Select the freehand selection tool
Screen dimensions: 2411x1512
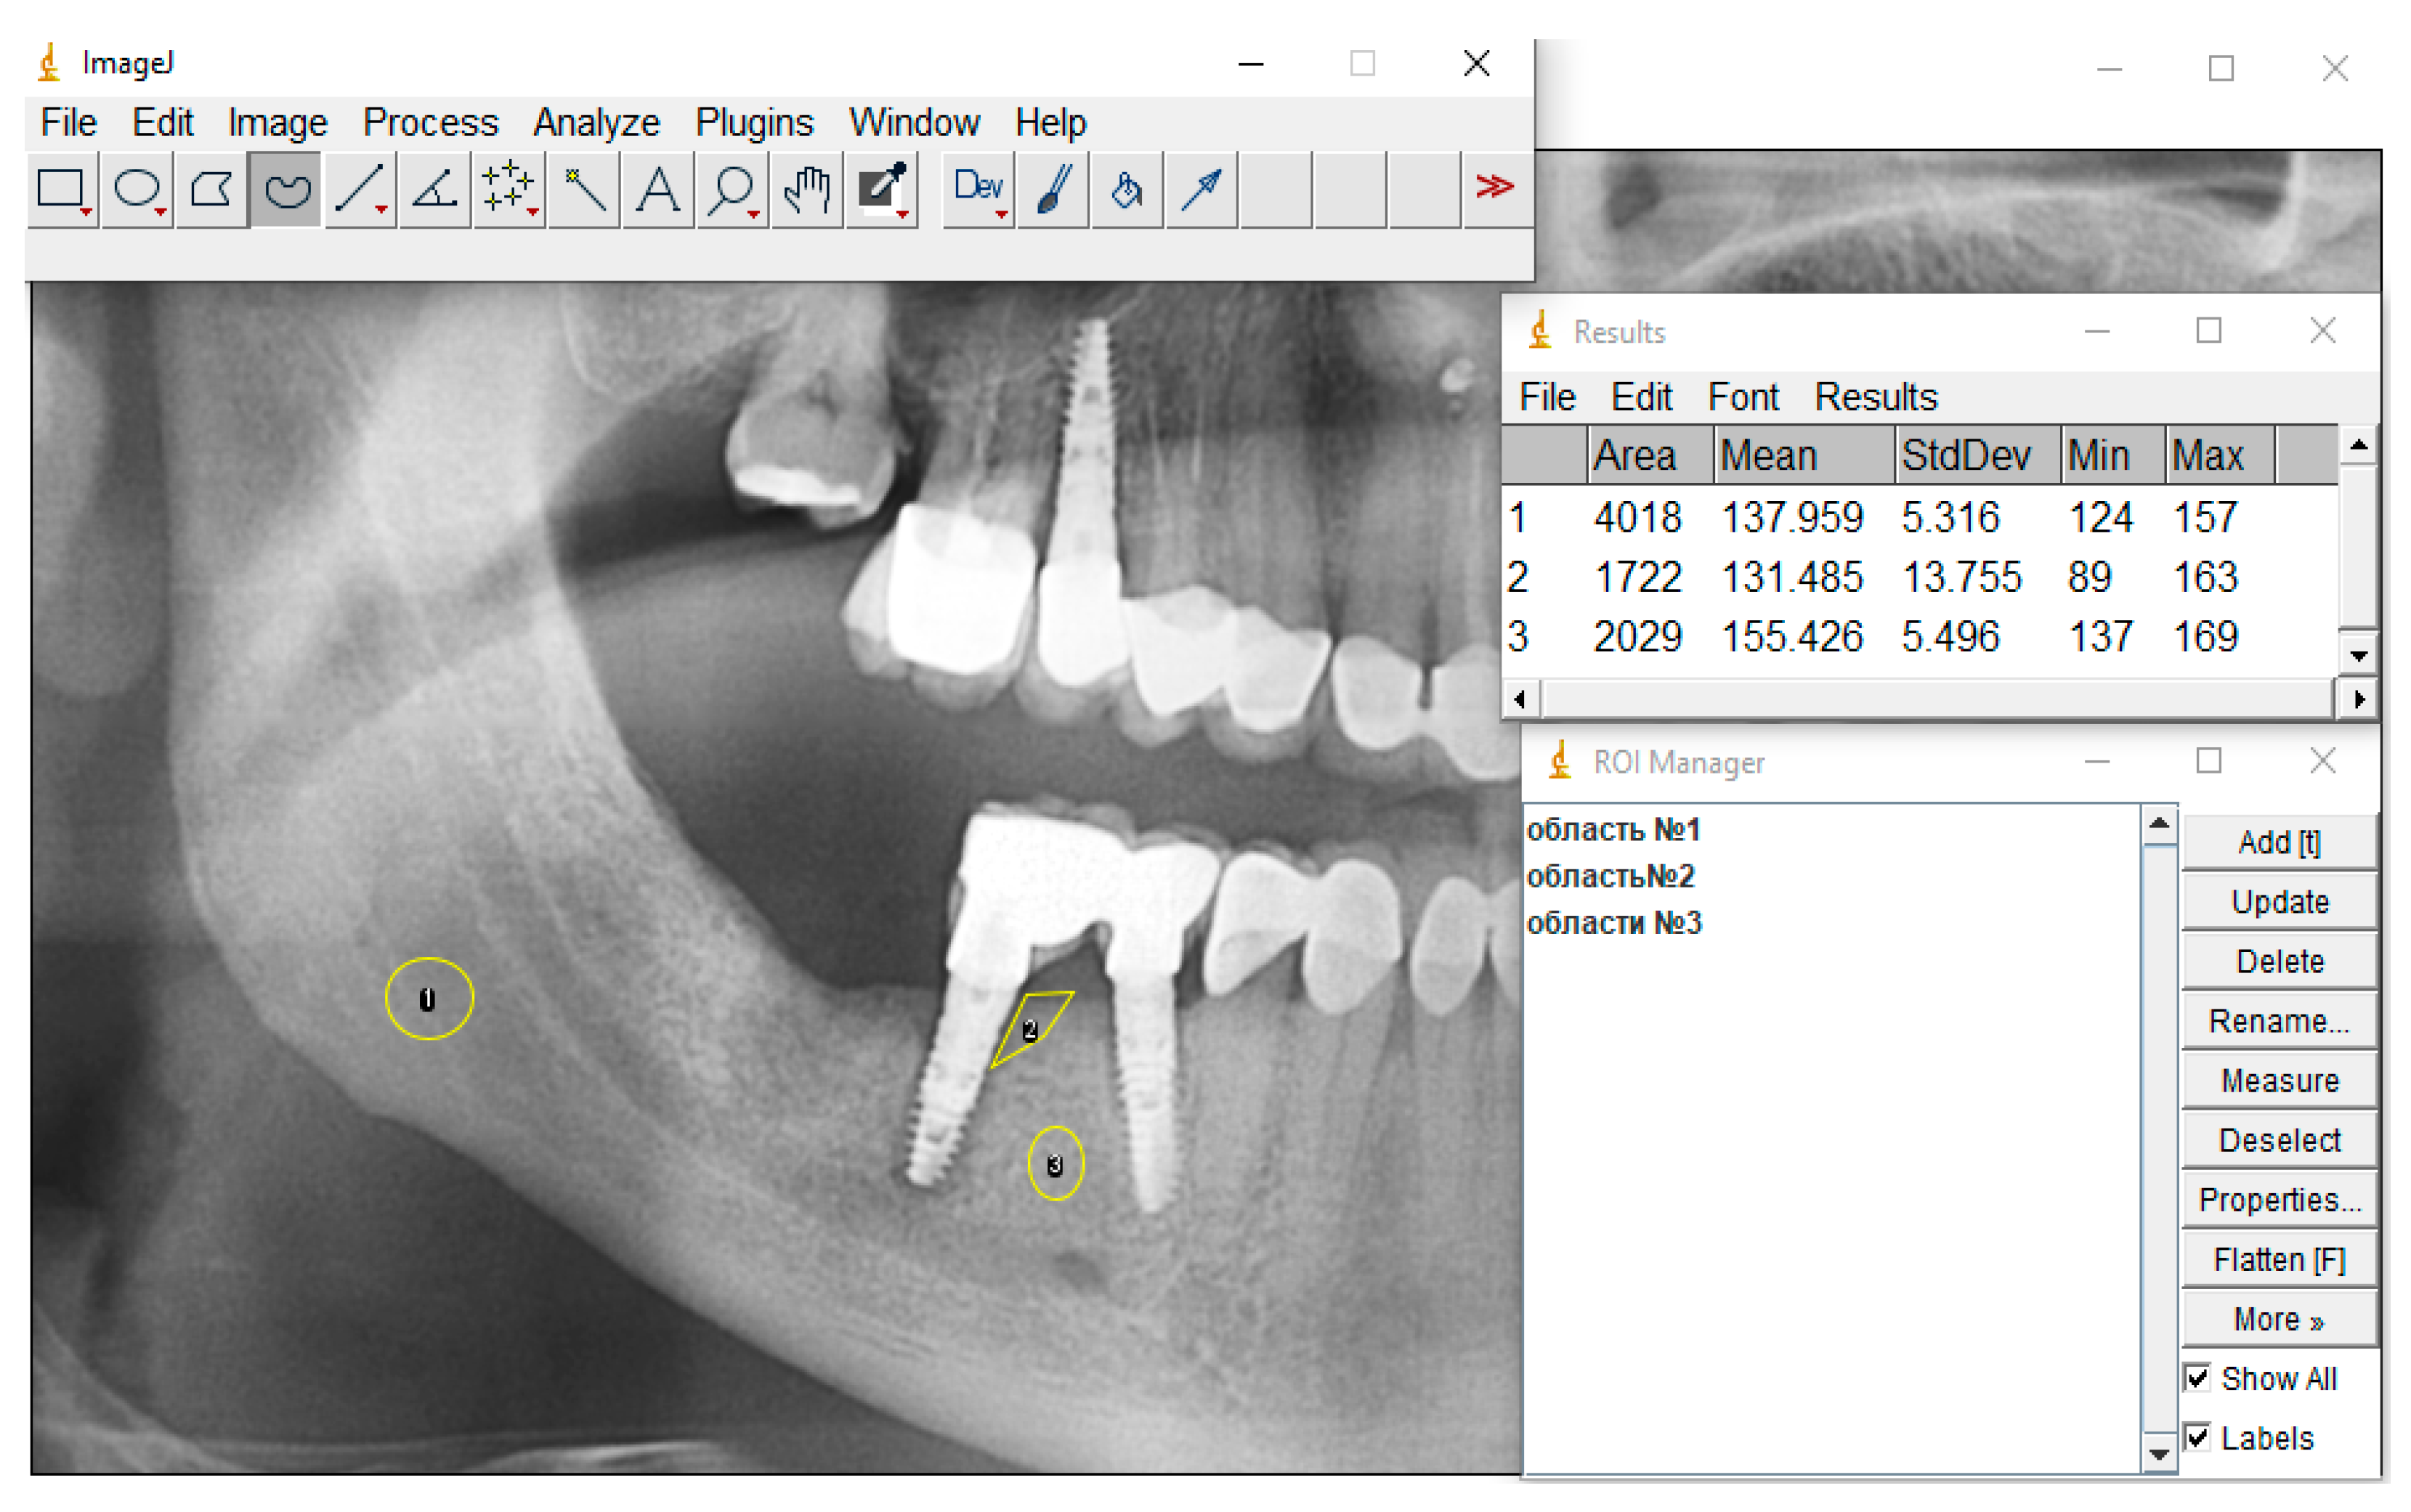(283, 188)
